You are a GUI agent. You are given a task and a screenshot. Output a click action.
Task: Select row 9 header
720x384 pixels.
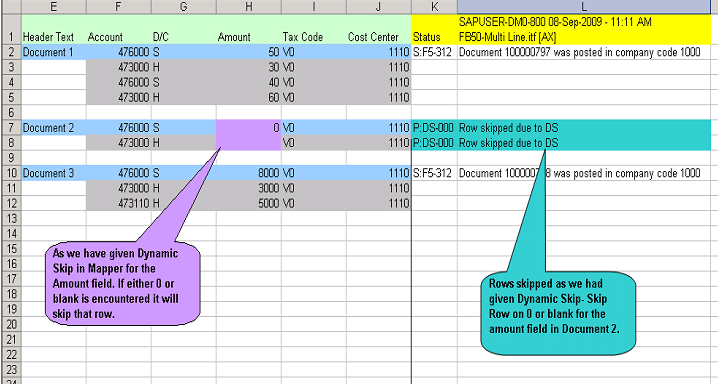(x=11, y=158)
